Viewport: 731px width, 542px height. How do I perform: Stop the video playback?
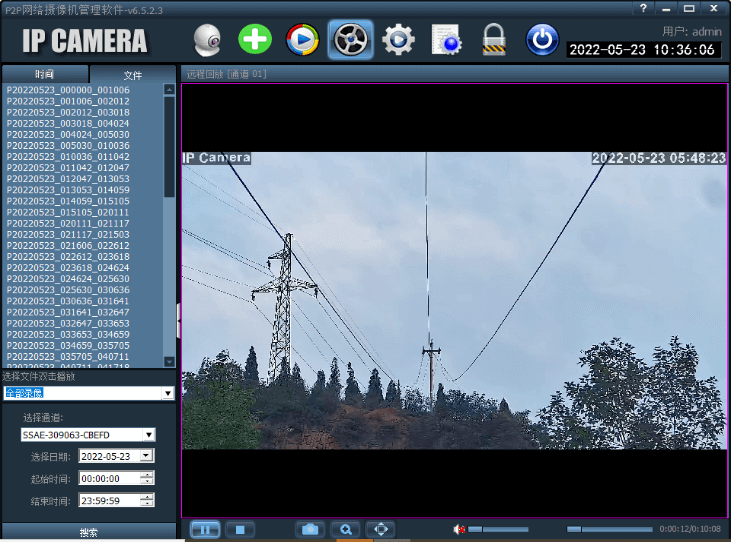tap(240, 529)
